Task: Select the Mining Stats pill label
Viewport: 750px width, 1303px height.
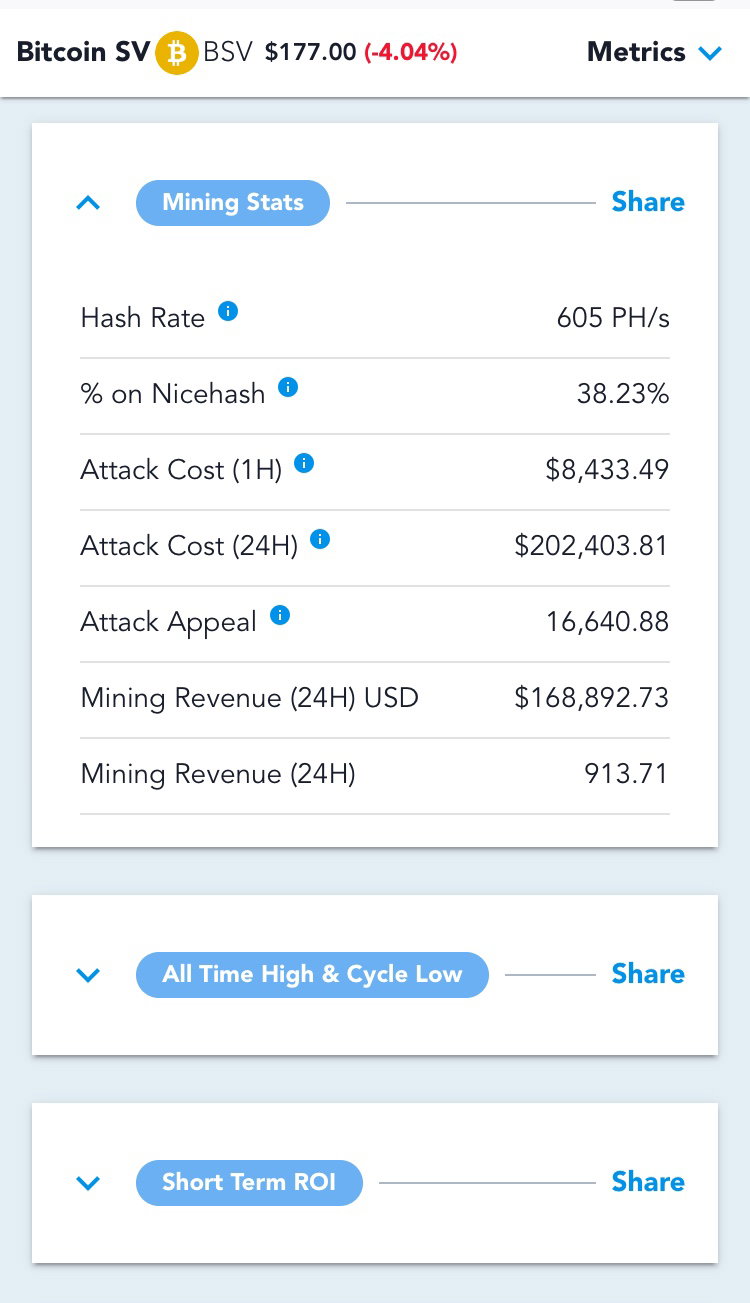Action: tap(233, 203)
